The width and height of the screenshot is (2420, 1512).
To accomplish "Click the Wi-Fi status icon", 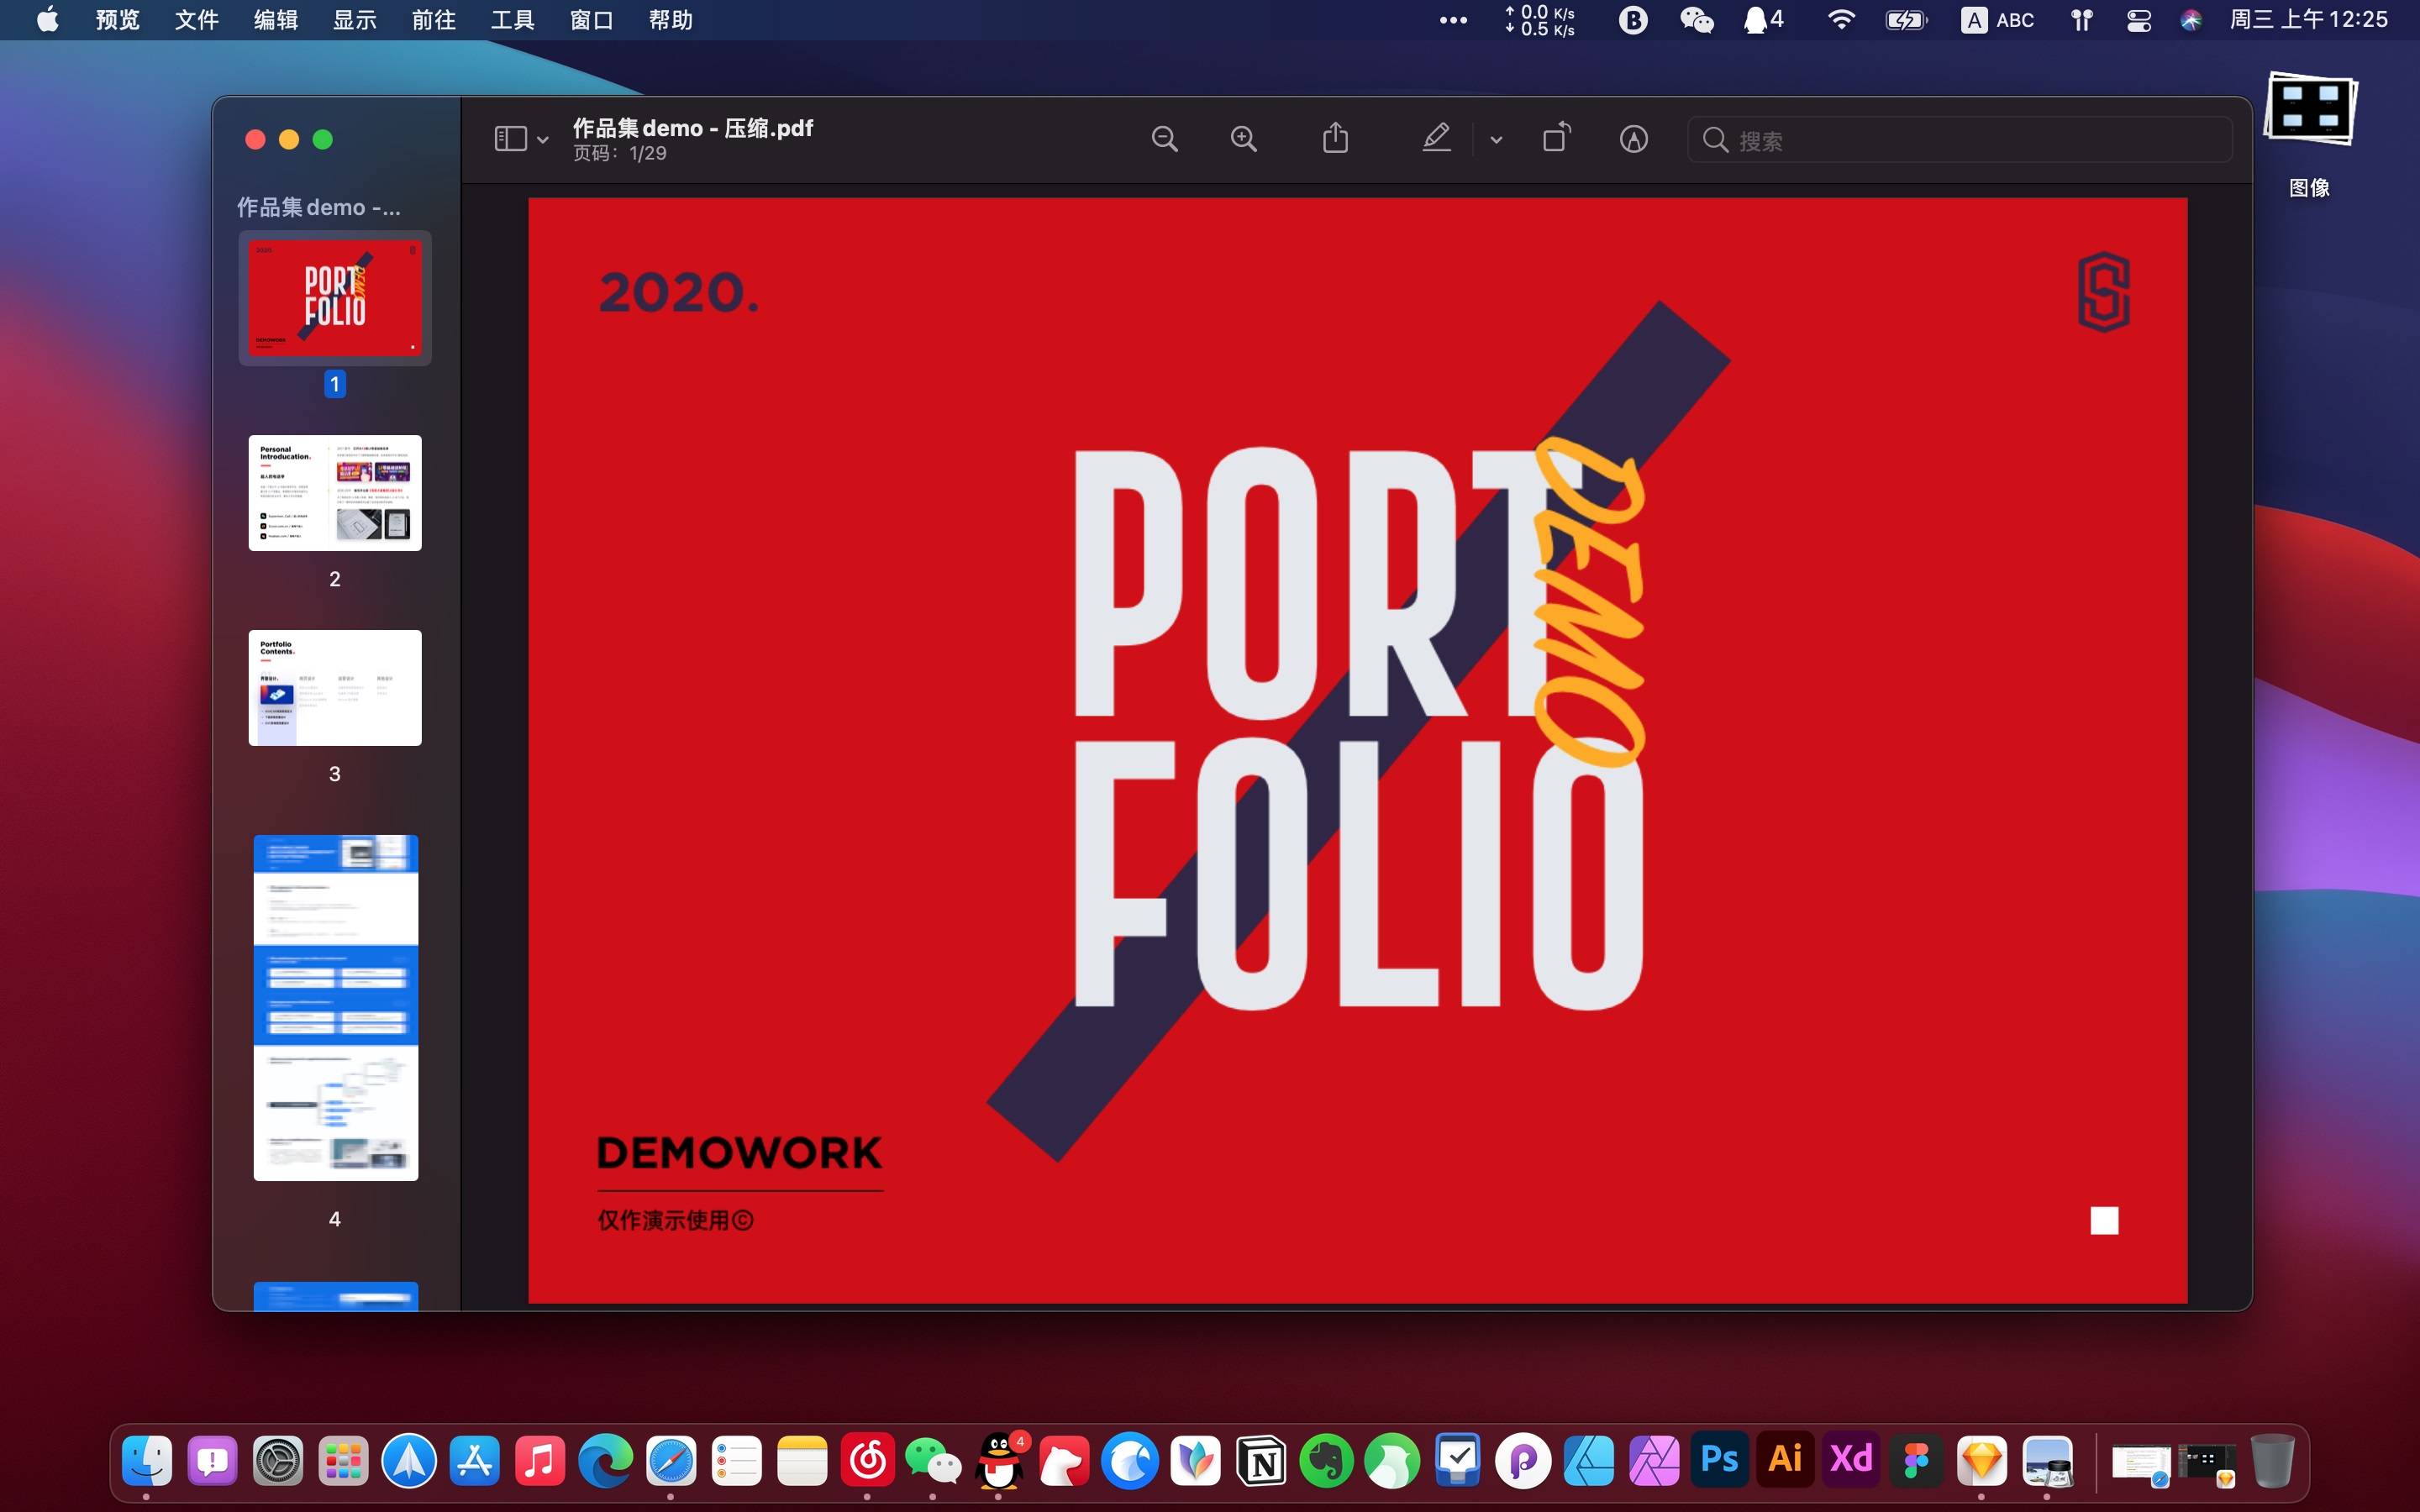I will point(1841,20).
